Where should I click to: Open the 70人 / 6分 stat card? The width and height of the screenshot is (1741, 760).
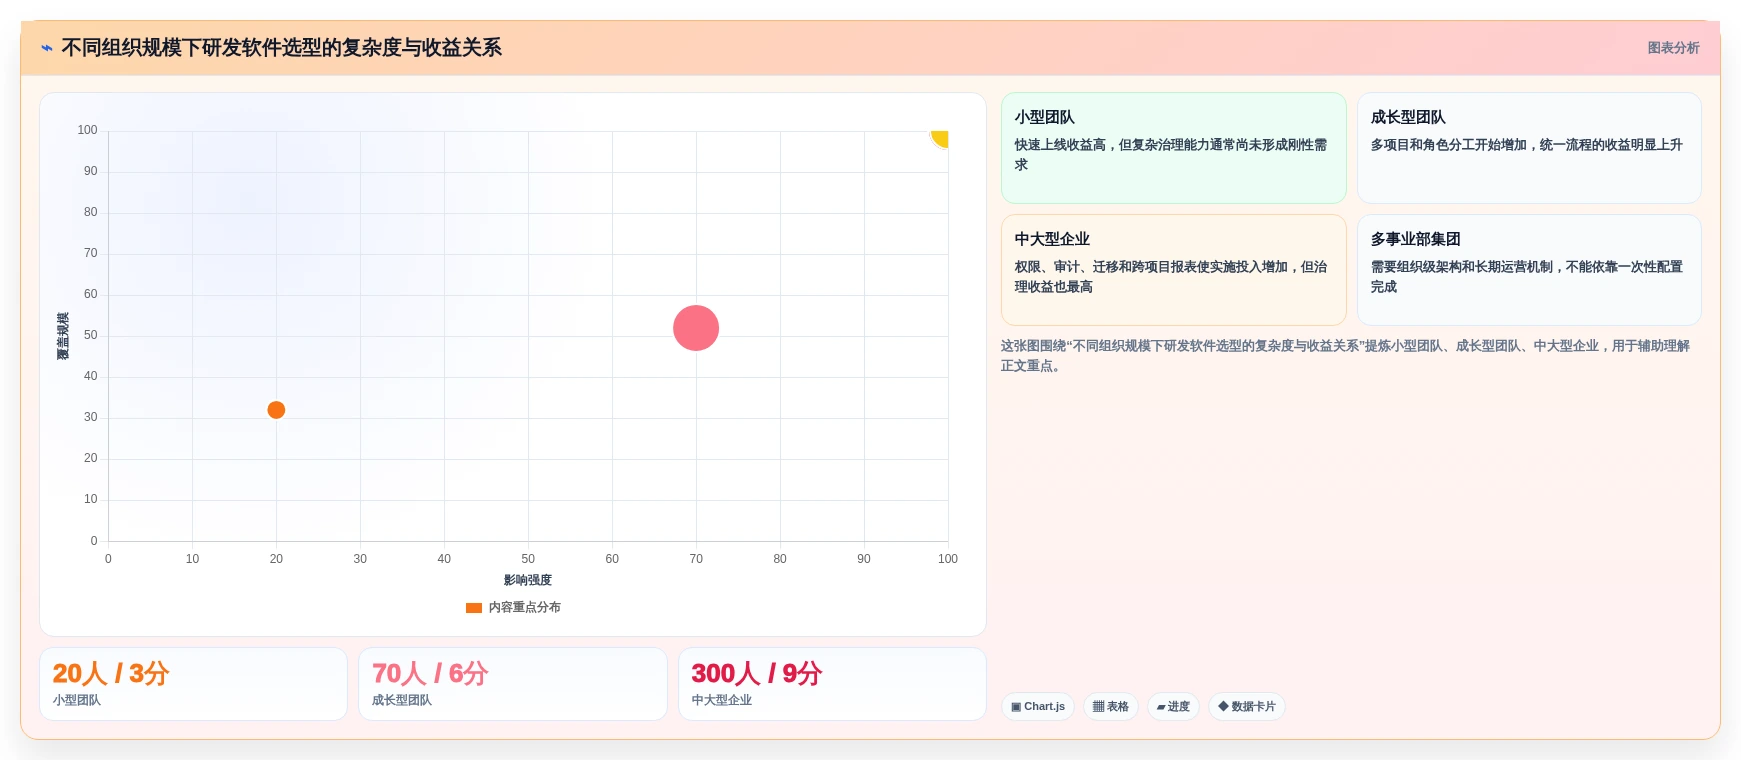click(513, 684)
